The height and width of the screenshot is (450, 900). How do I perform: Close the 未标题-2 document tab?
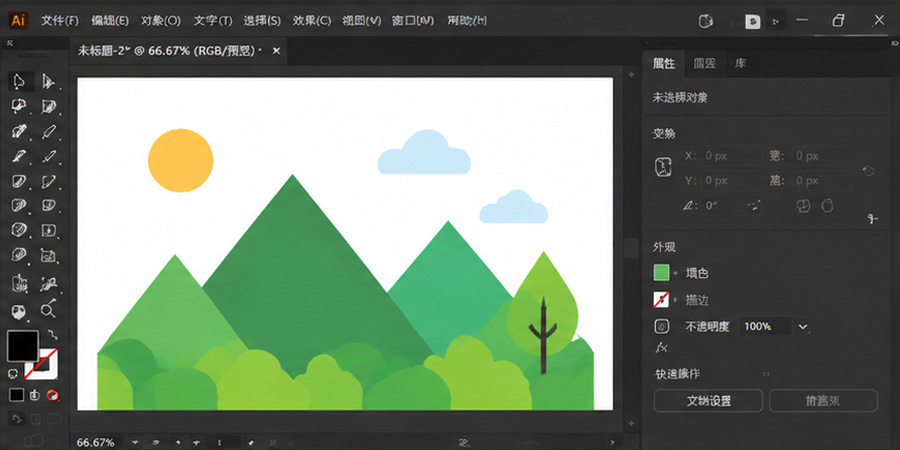click(276, 51)
